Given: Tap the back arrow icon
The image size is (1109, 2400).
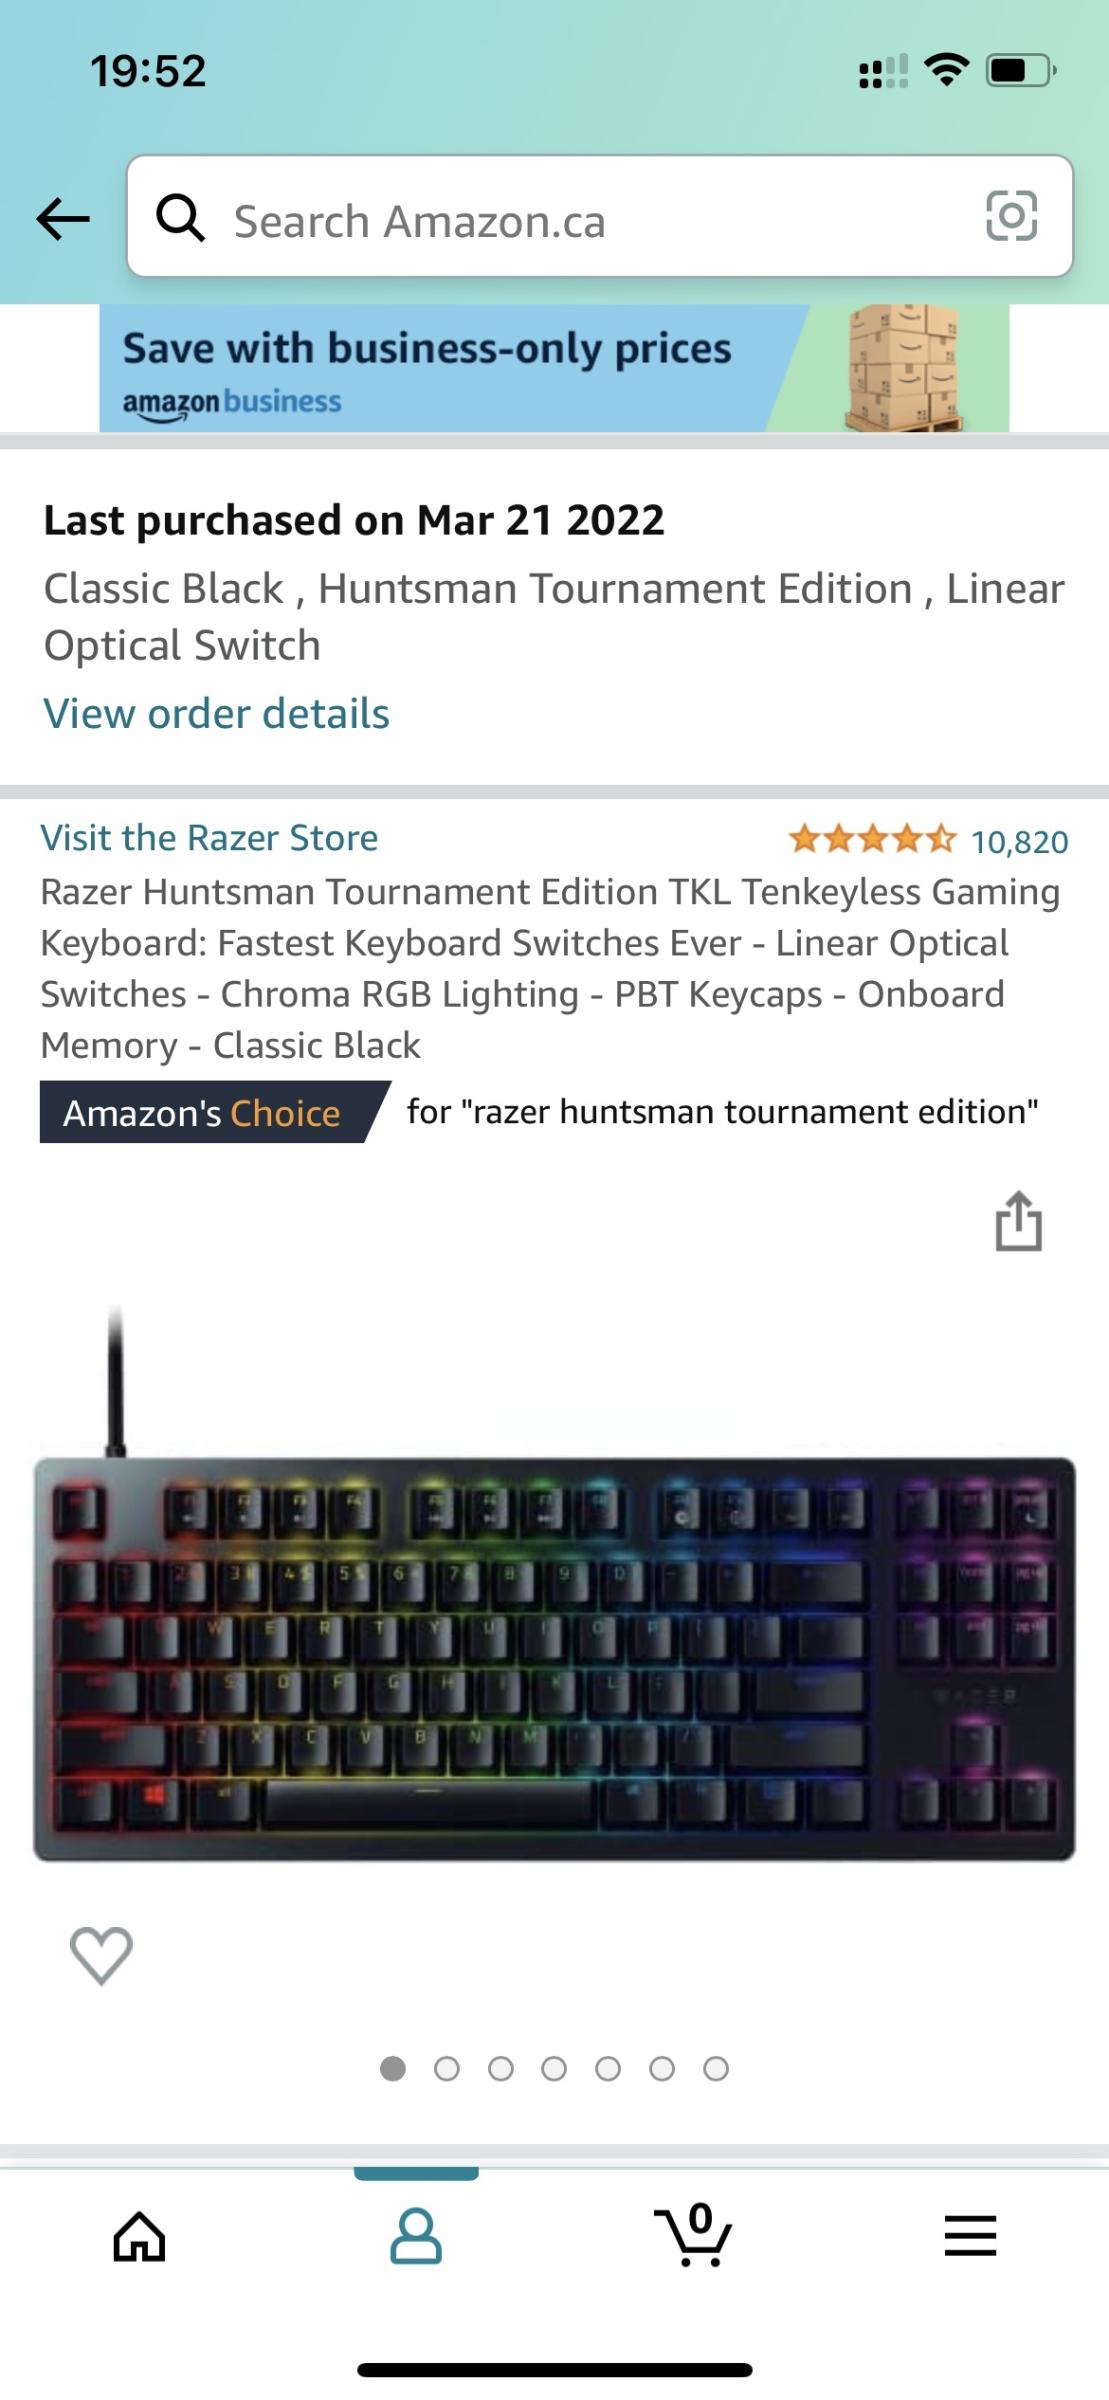Looking at the screenshot, I should click(63, 219).
